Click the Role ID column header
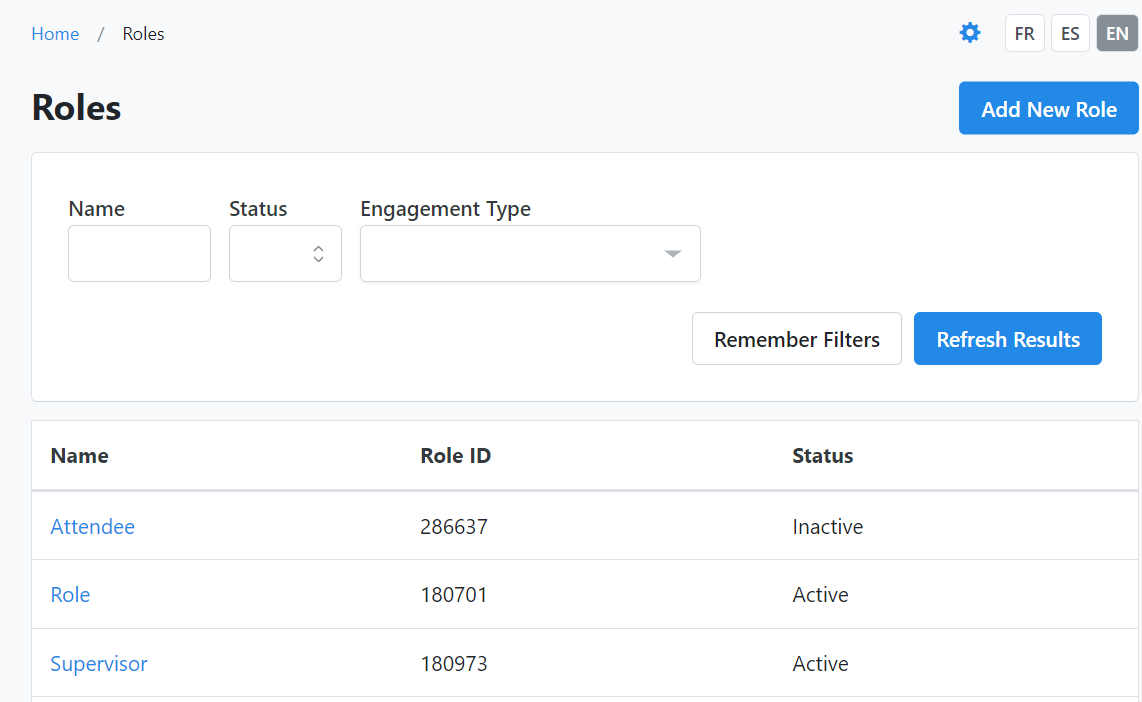This screenshot has width=1142, height=702. click(x=455, y=455)
